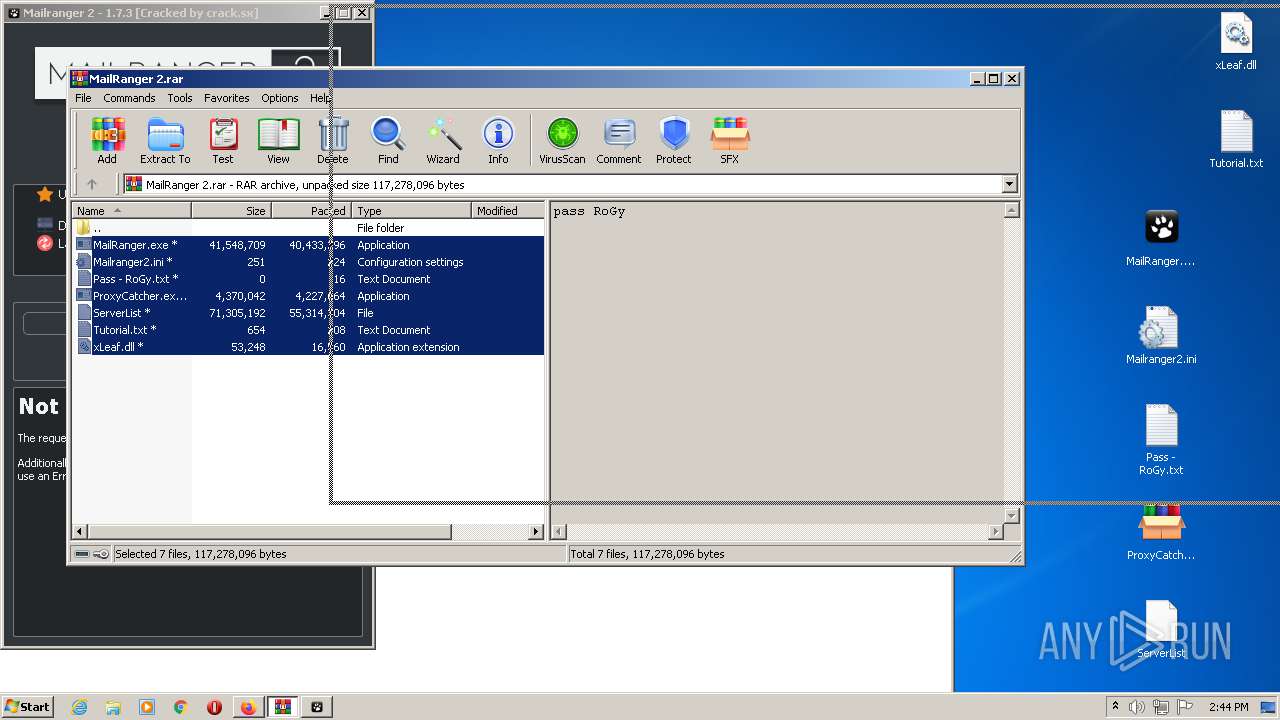Viewport: 1280px width, 720px height.
Task: Click the Delete trash icon
Action: 333,140
